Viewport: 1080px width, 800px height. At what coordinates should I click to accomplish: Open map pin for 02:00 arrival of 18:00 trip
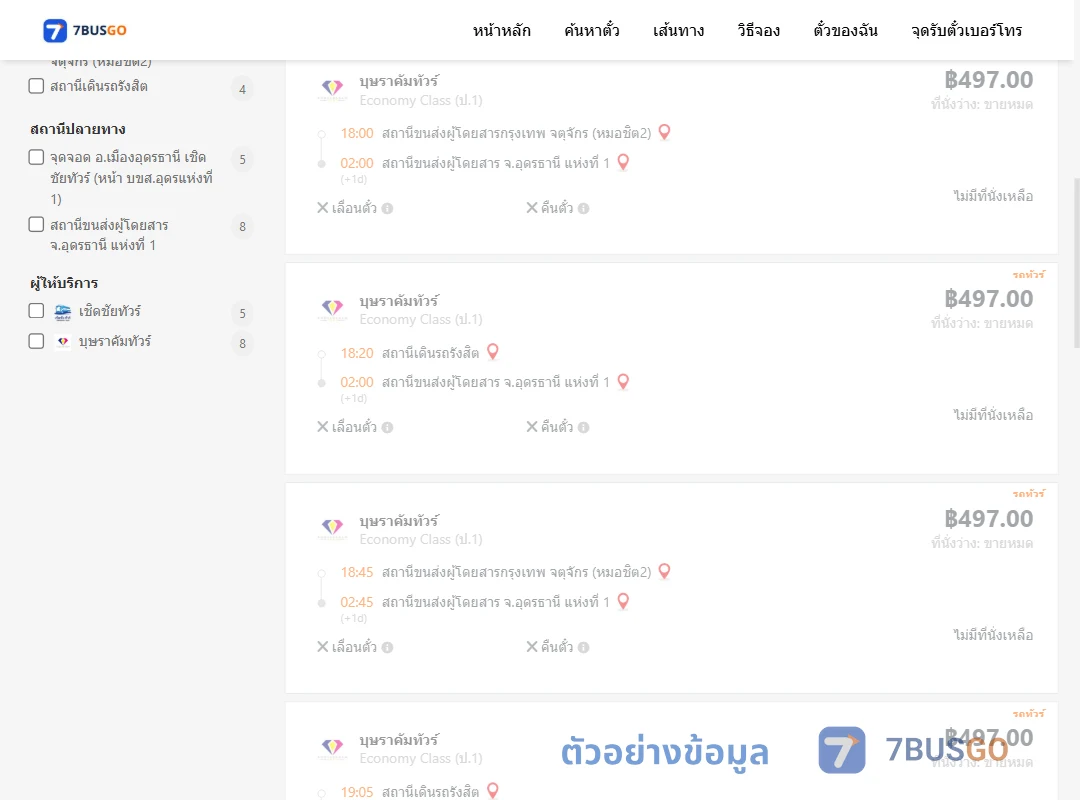coord(623,162)
